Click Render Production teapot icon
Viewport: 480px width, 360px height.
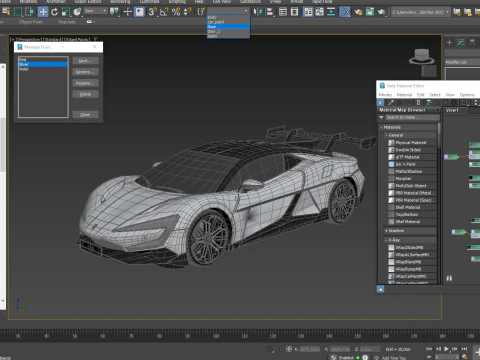[x=381, y=12]
